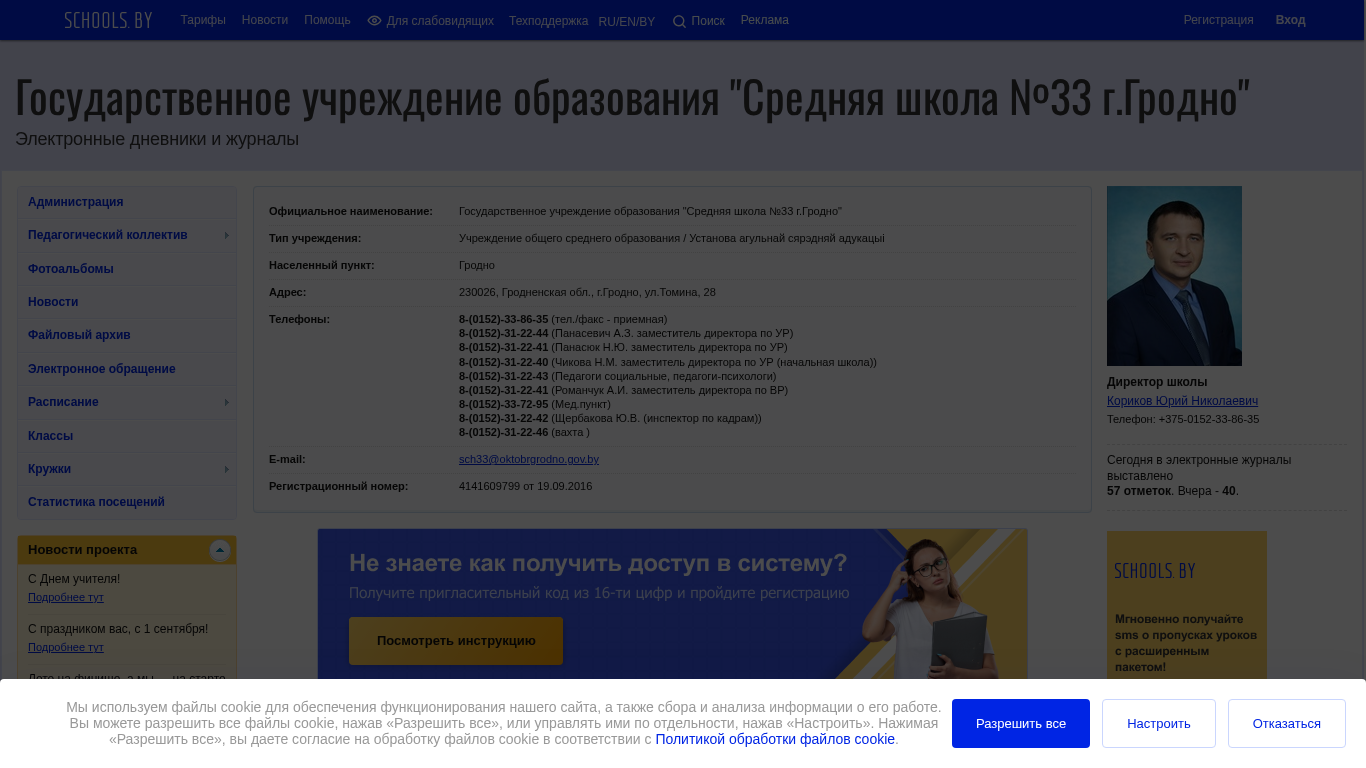Open Электронное обращение in the sidebar
The height and width of the screenshot is (768, 1366).
127,369
